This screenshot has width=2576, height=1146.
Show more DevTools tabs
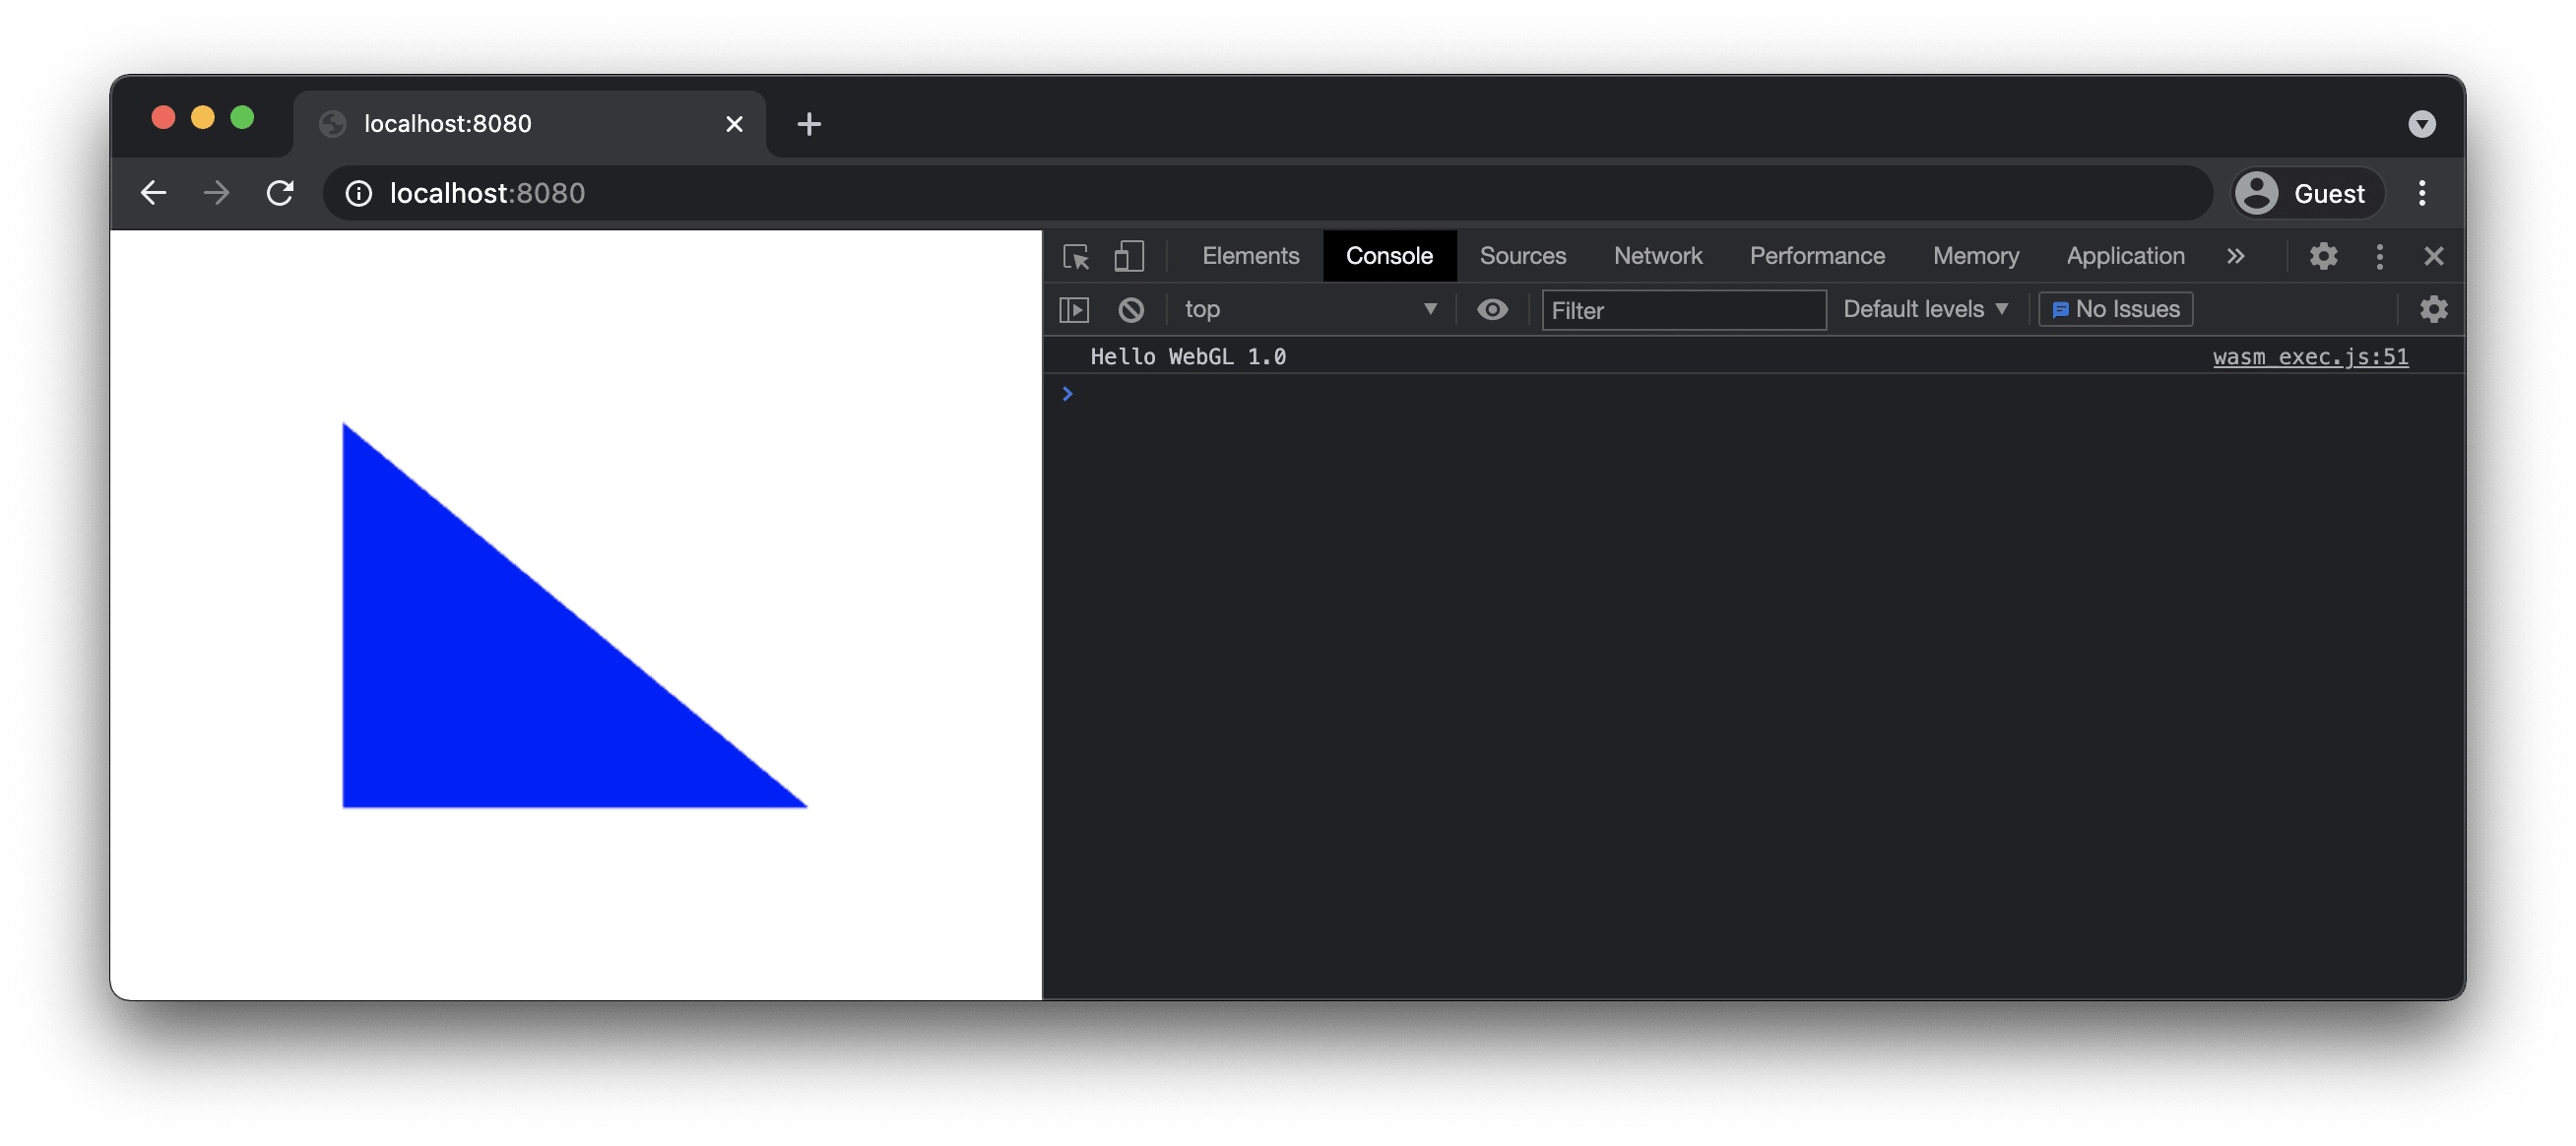2235,256
